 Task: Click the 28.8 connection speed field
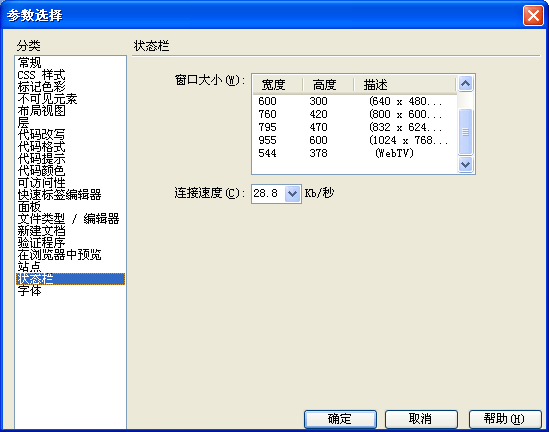(269, 194)
